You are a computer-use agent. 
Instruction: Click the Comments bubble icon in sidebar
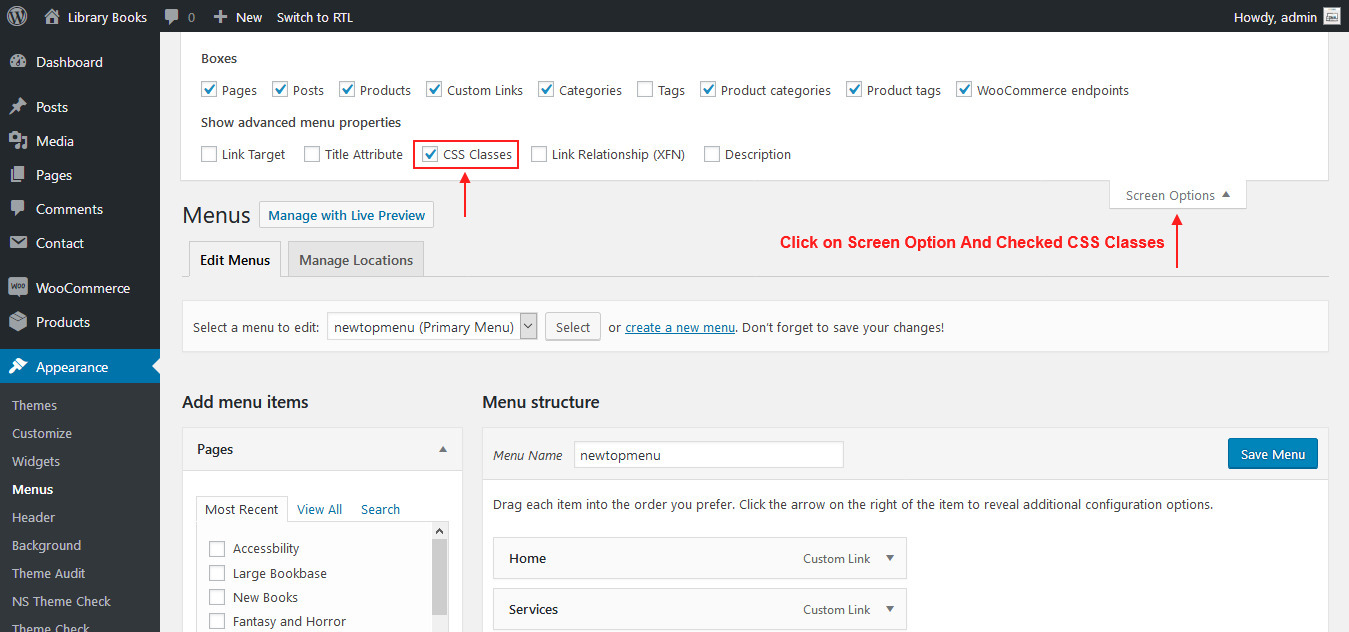tap(18, 209)
